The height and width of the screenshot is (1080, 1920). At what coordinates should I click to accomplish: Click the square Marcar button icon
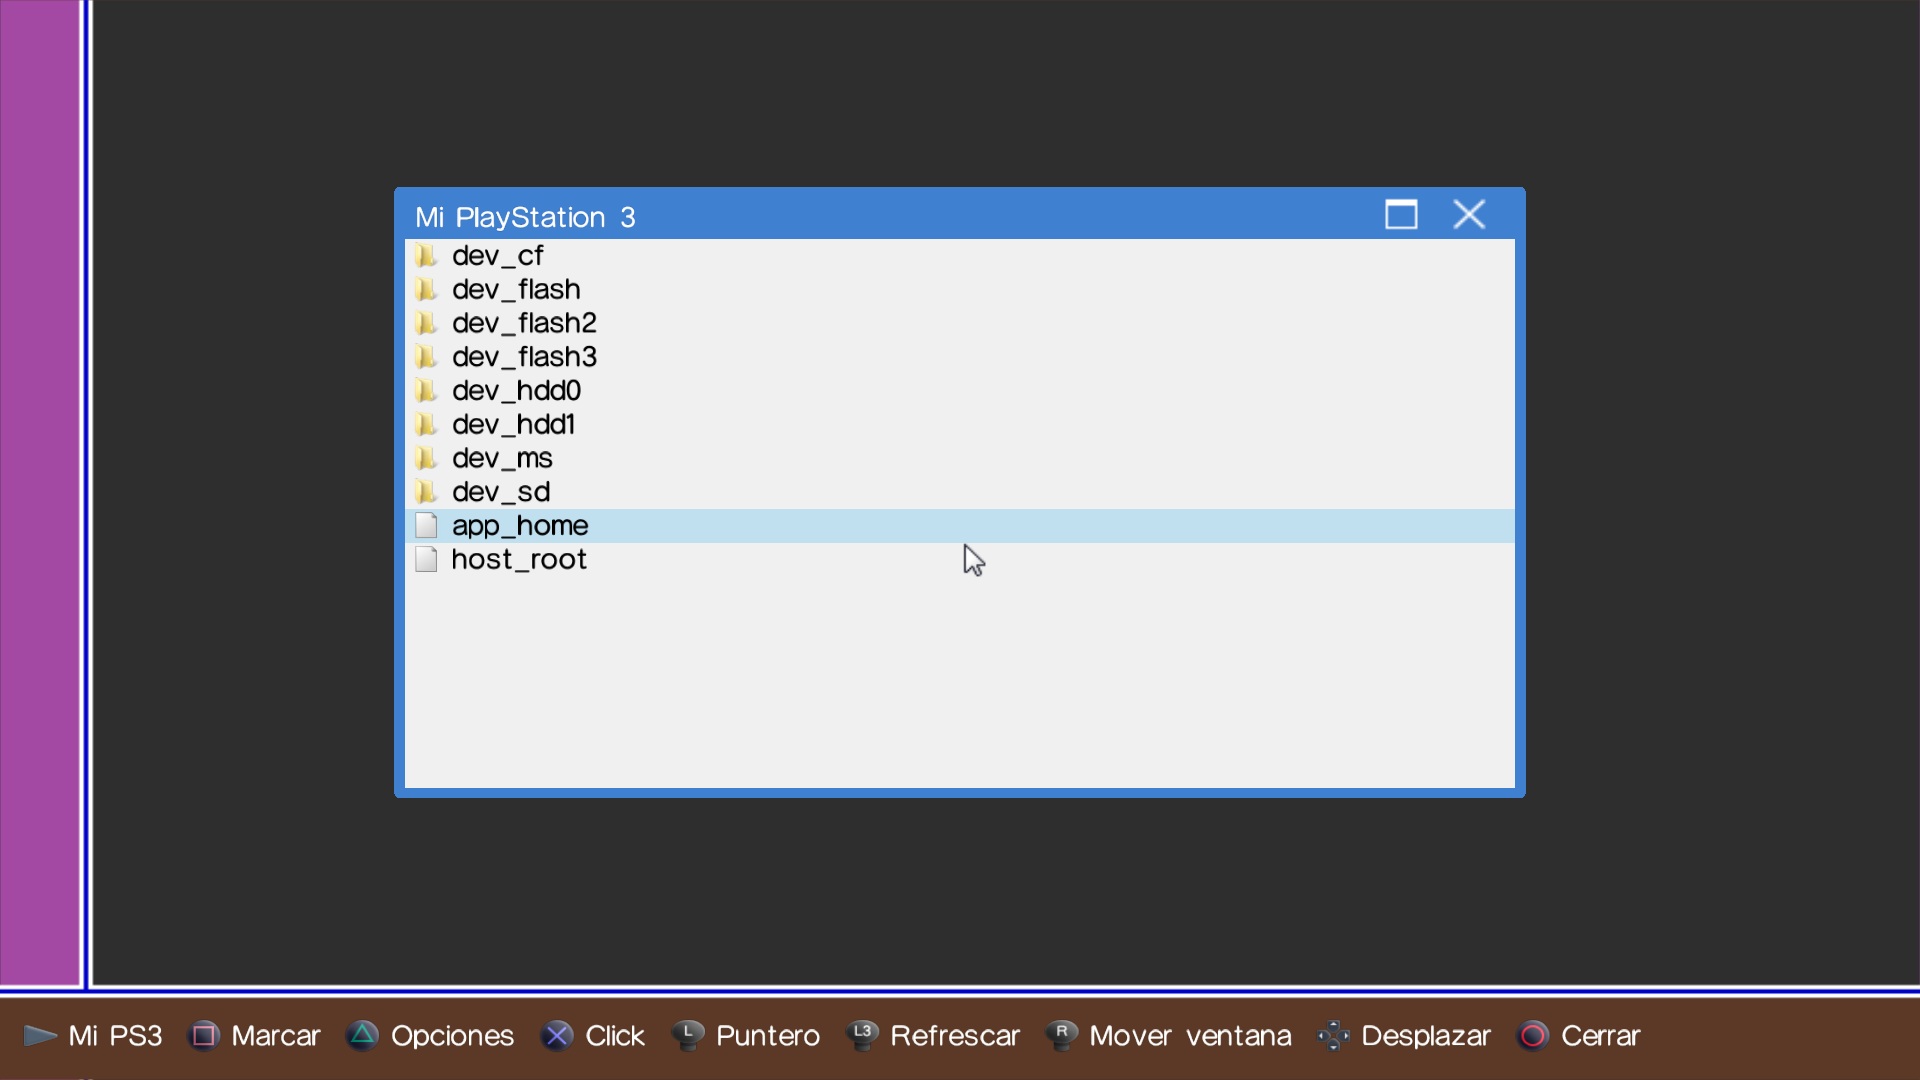[x=204, y=1036]
